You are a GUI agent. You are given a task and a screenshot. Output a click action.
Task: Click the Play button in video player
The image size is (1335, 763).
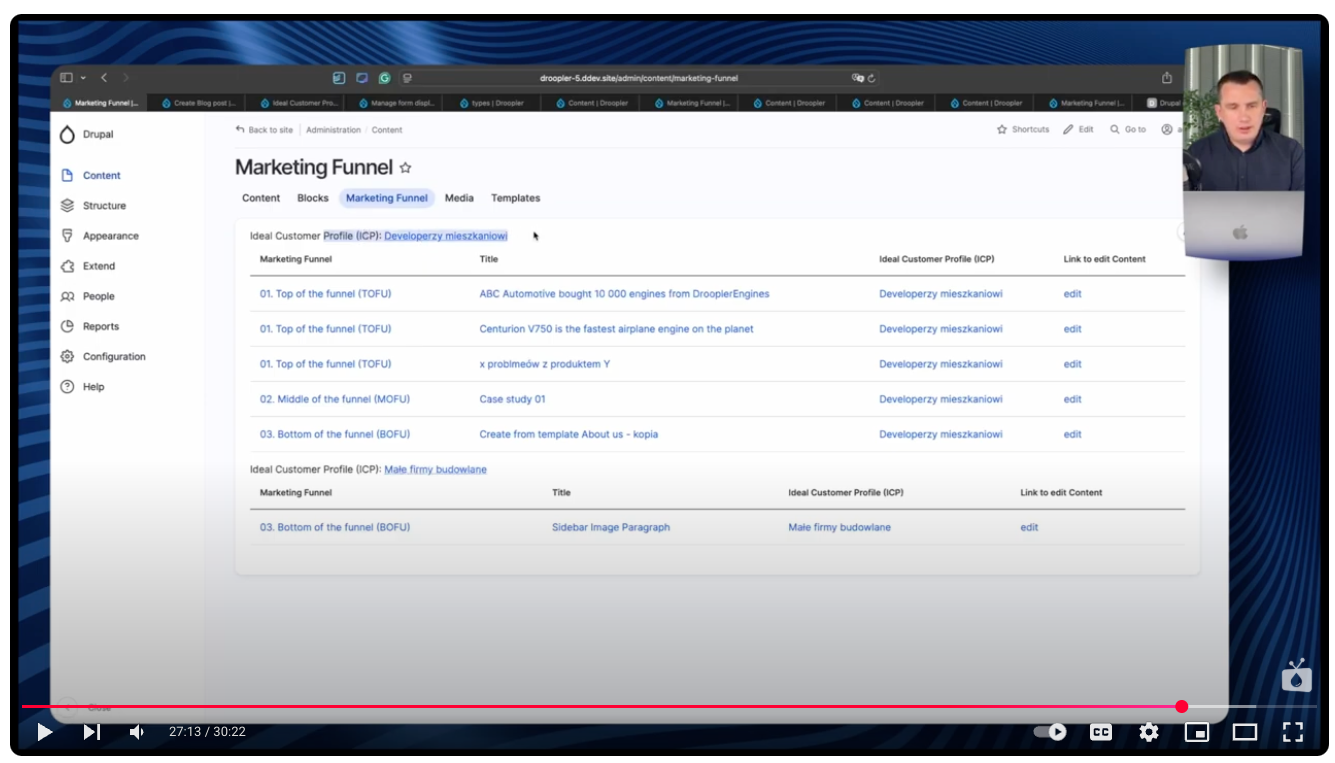coord(45,732)
